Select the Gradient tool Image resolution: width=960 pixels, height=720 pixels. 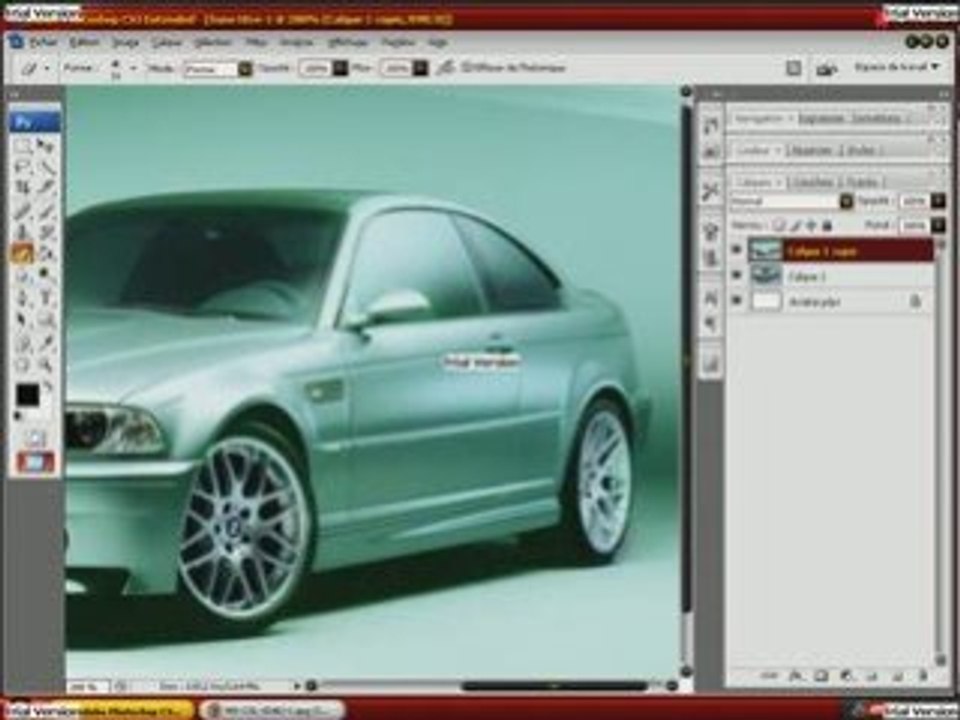click(45, 253)
